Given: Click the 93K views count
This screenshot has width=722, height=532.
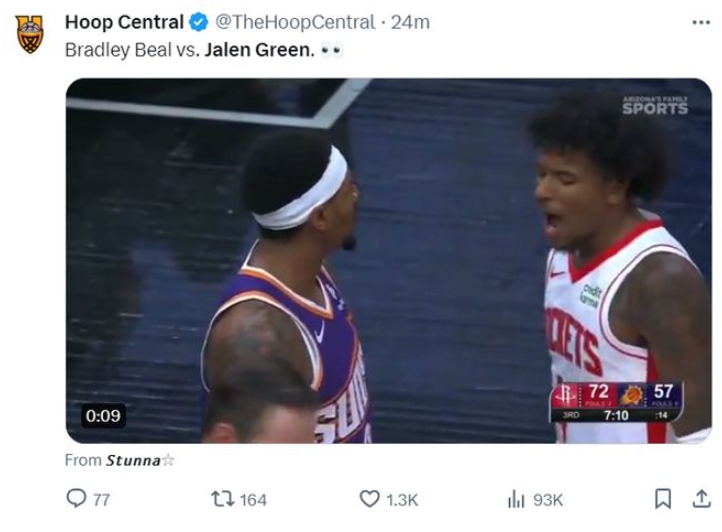Looking at the screenshot, I should coord(548,499).
